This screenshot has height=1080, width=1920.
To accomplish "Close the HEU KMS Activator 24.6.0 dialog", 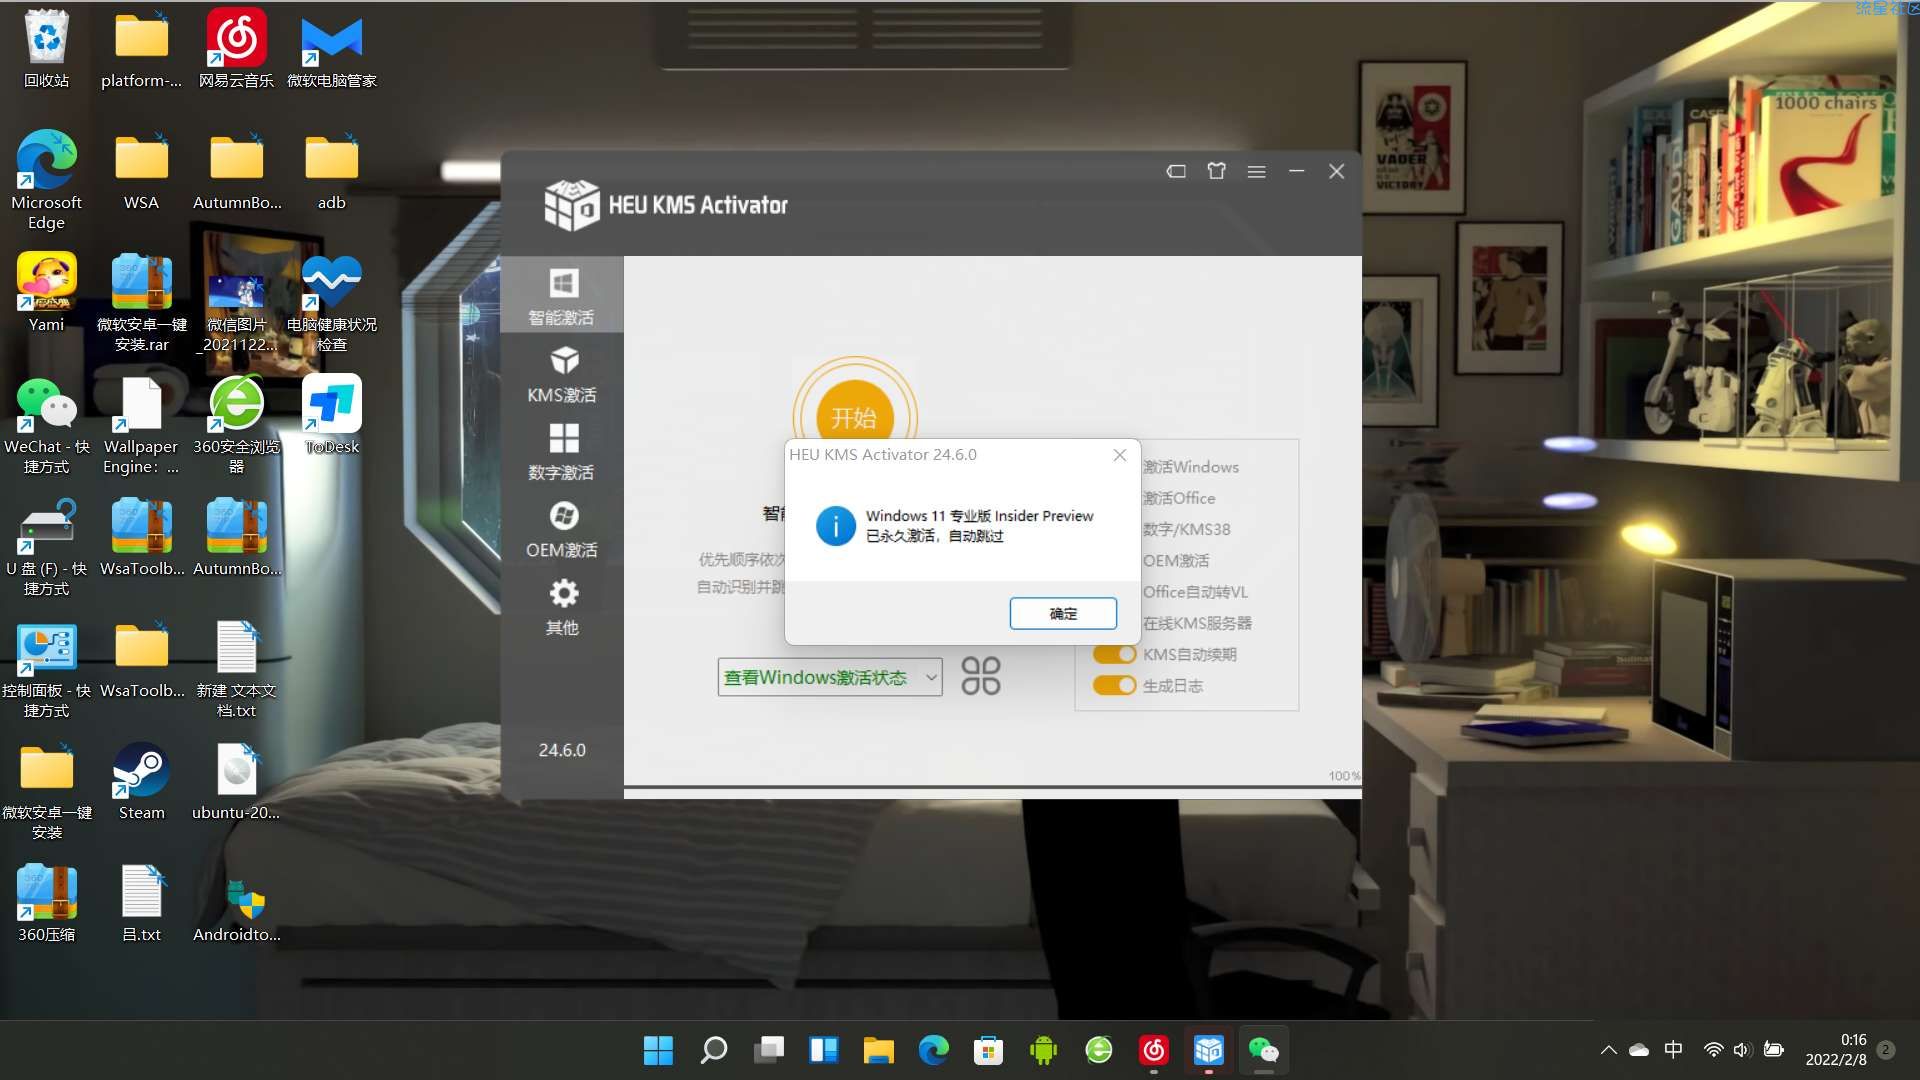I will (1120, 455).
